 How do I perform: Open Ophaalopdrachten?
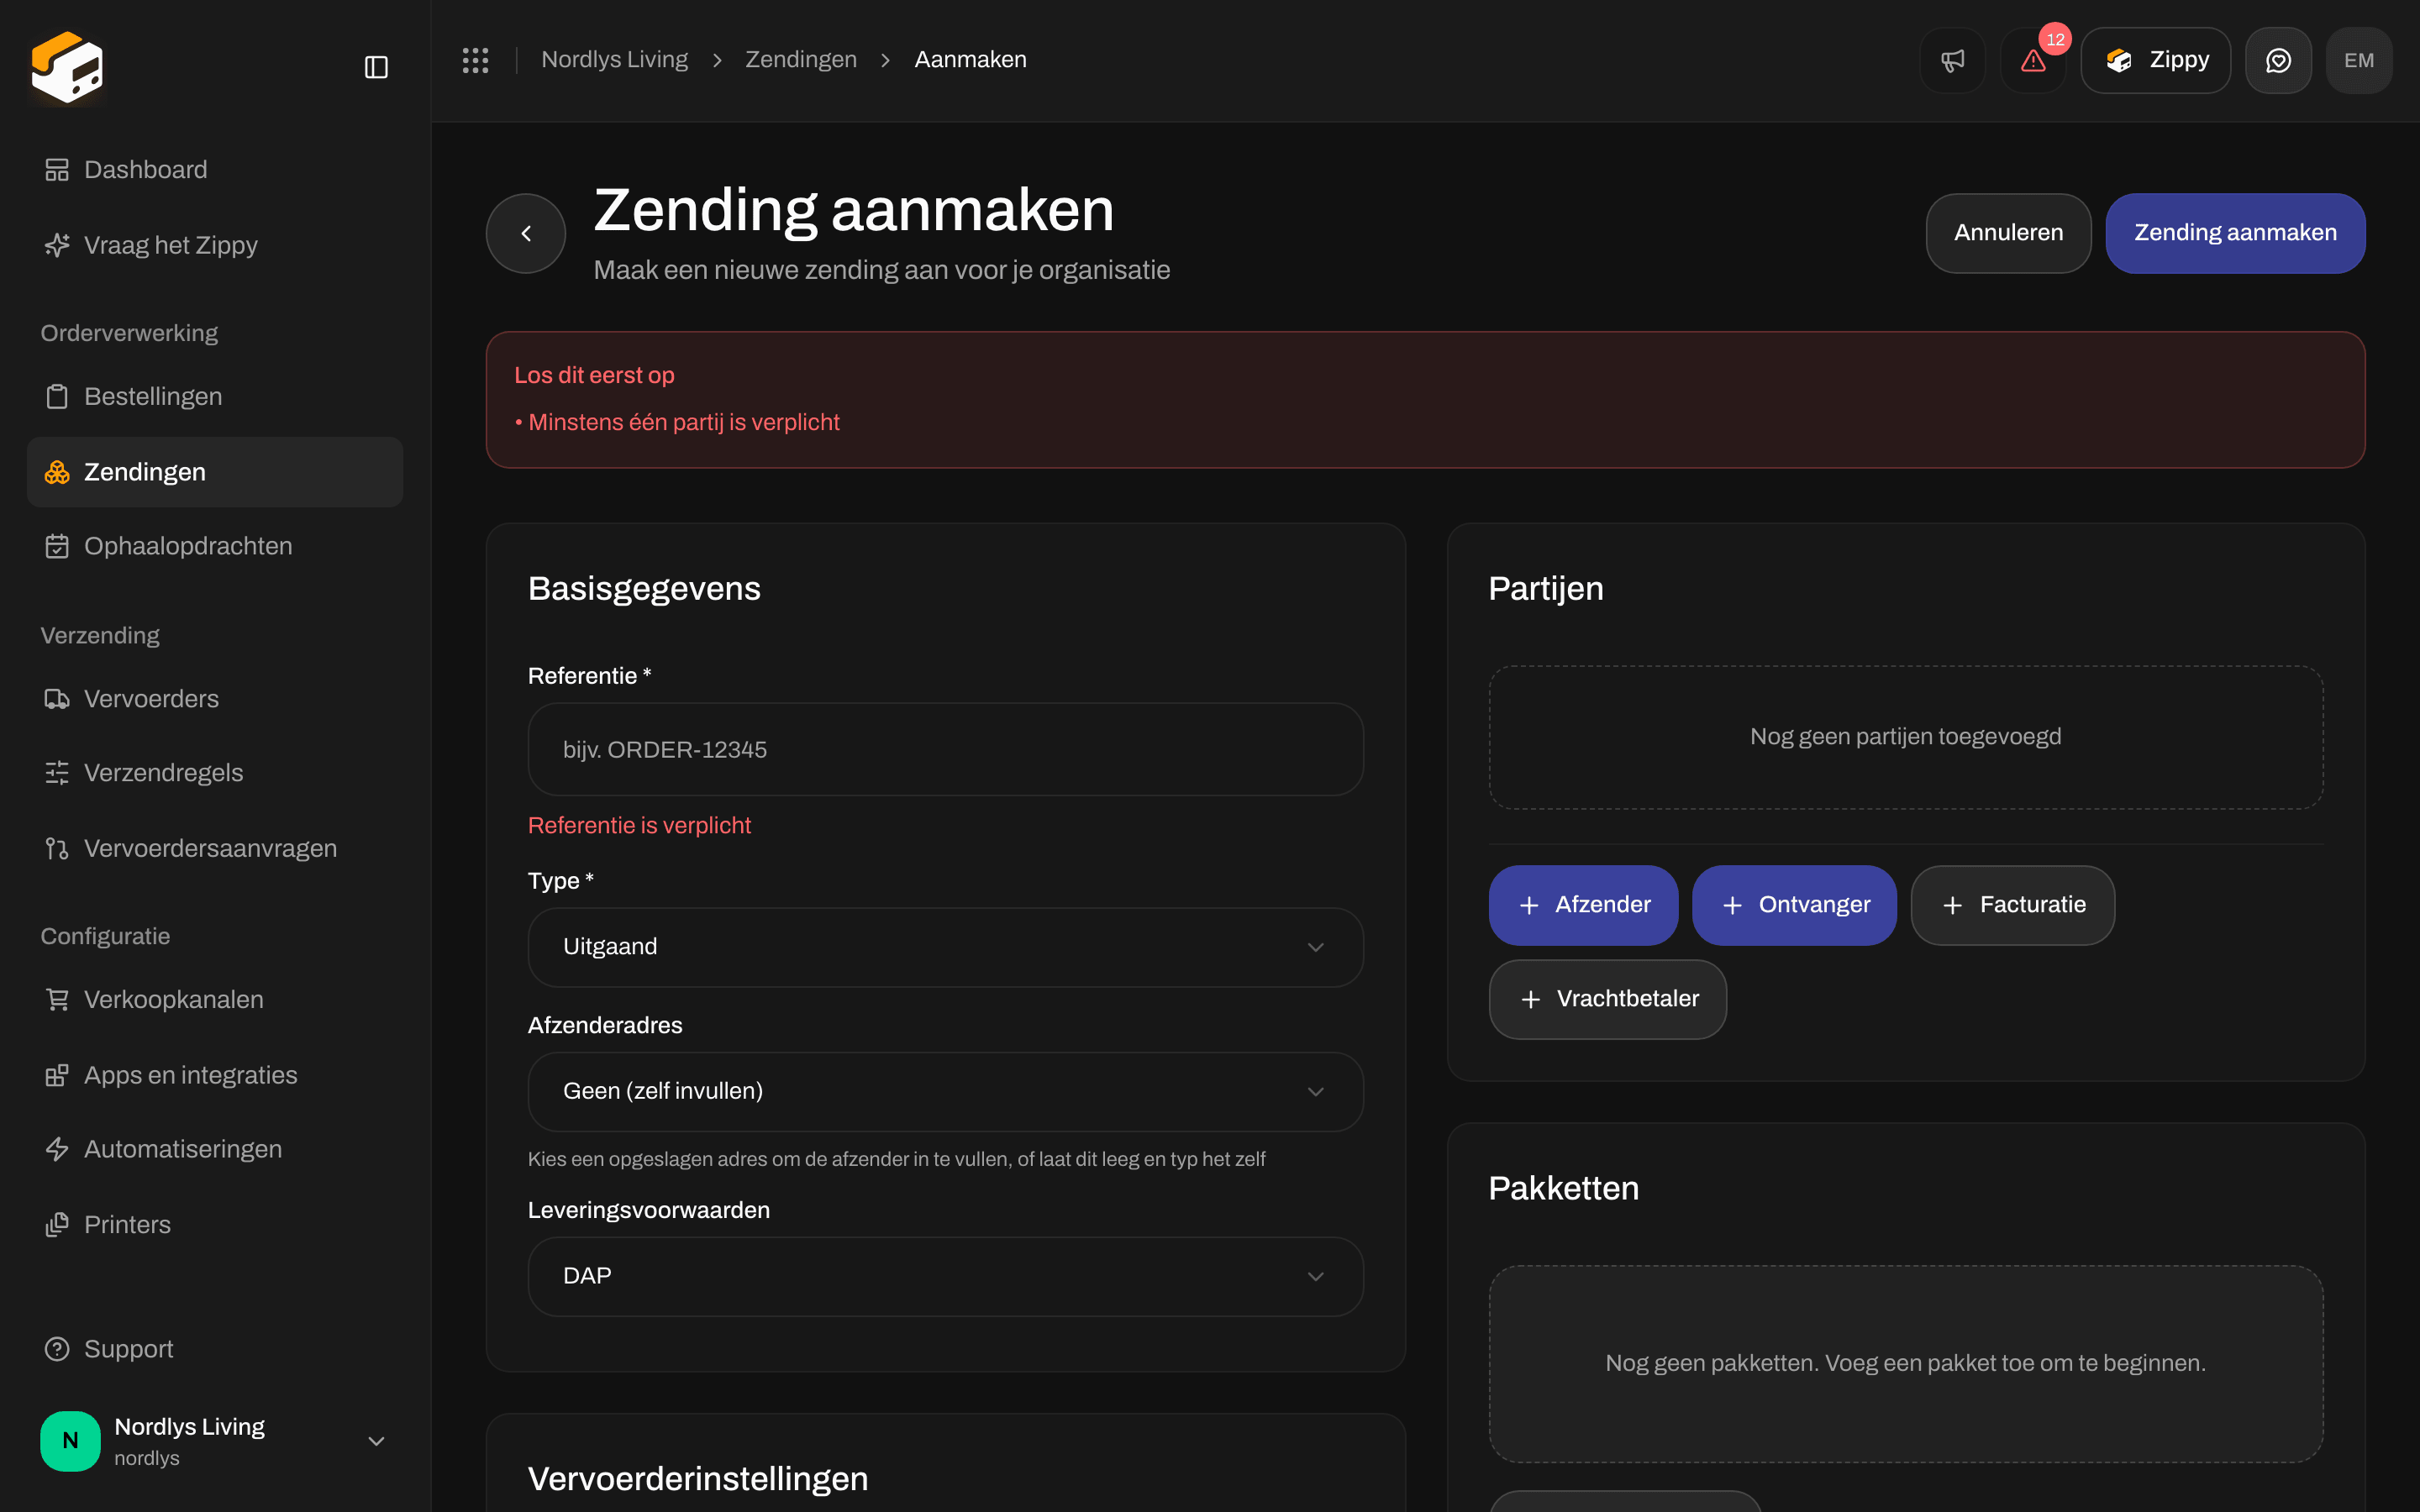(215, 546)
